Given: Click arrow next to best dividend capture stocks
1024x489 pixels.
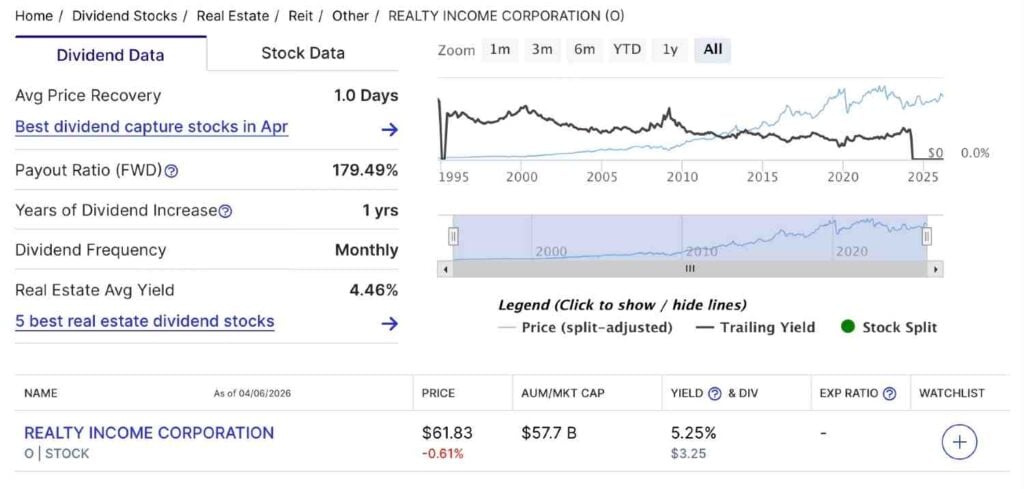Looking at the screenshot, I should [389, 129].
